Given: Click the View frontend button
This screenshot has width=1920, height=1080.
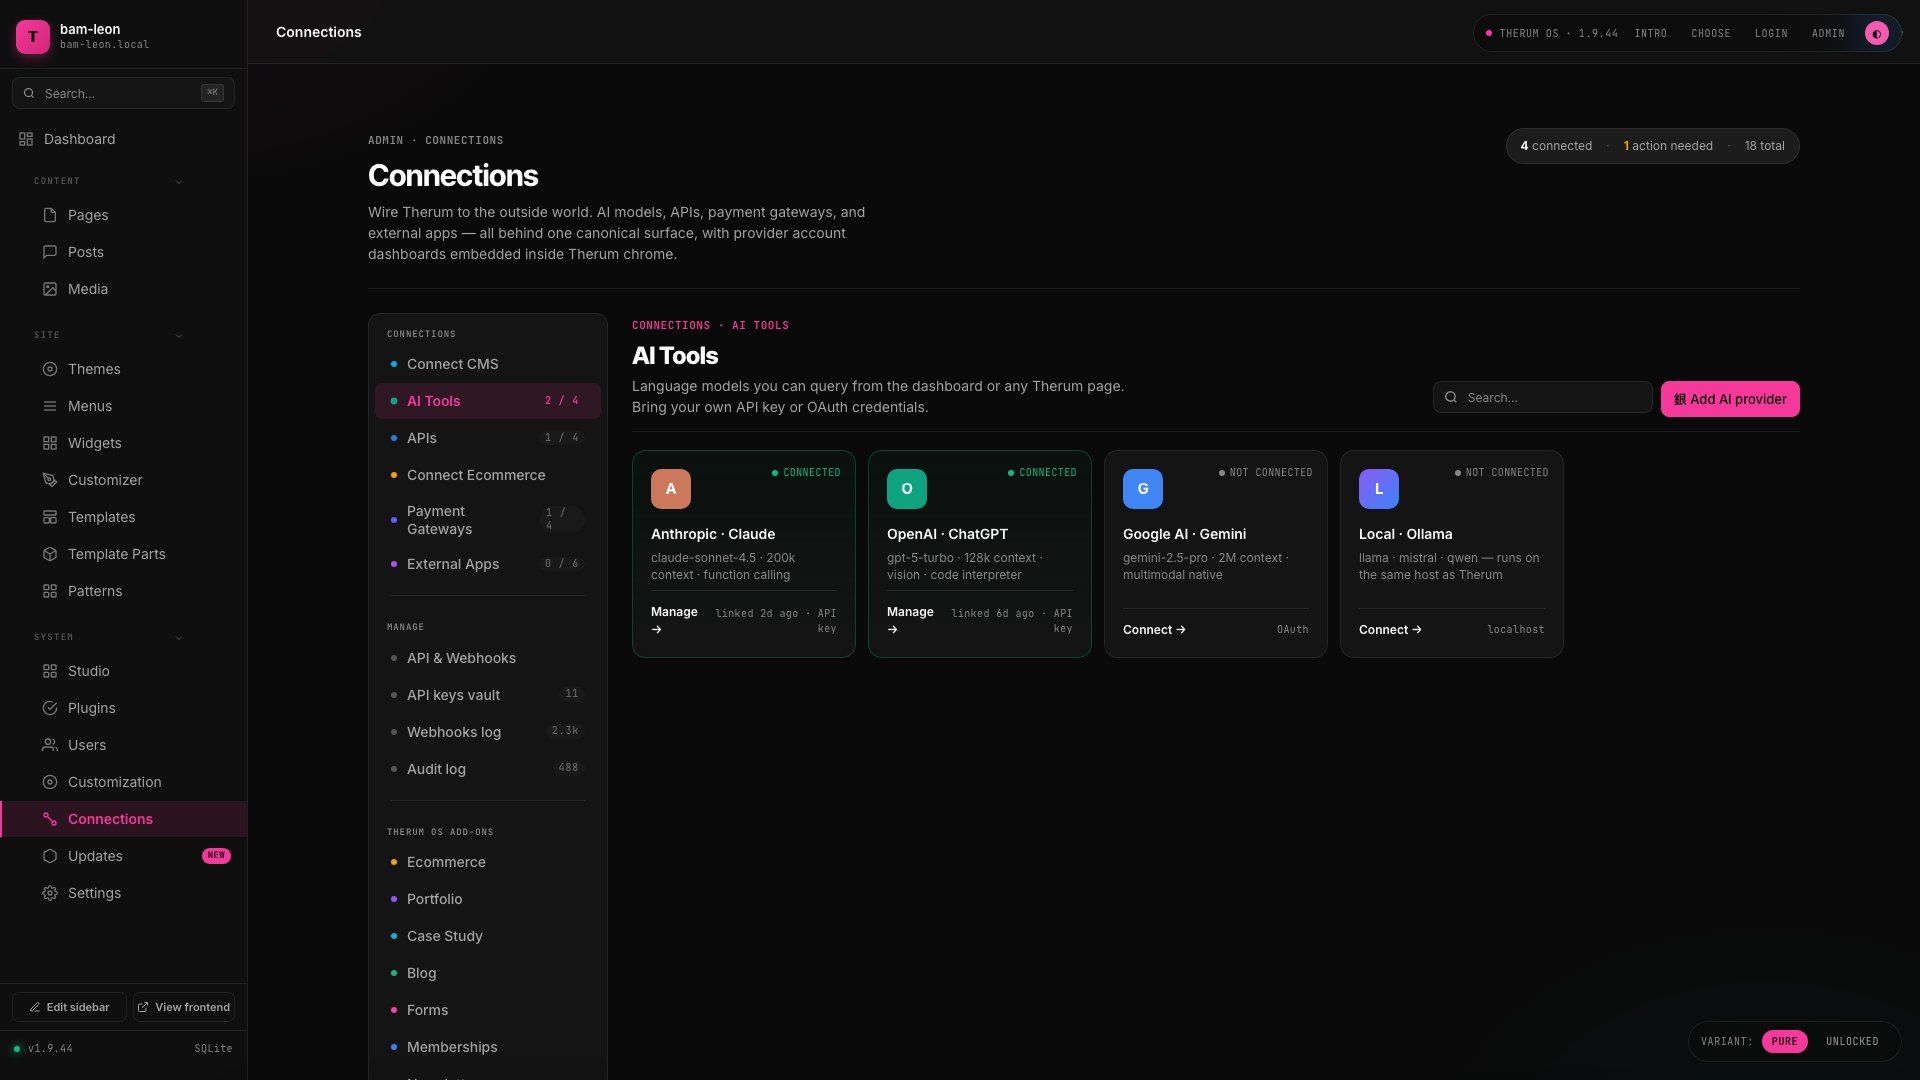Looking at the screenshot, I should pos(184,1007).
